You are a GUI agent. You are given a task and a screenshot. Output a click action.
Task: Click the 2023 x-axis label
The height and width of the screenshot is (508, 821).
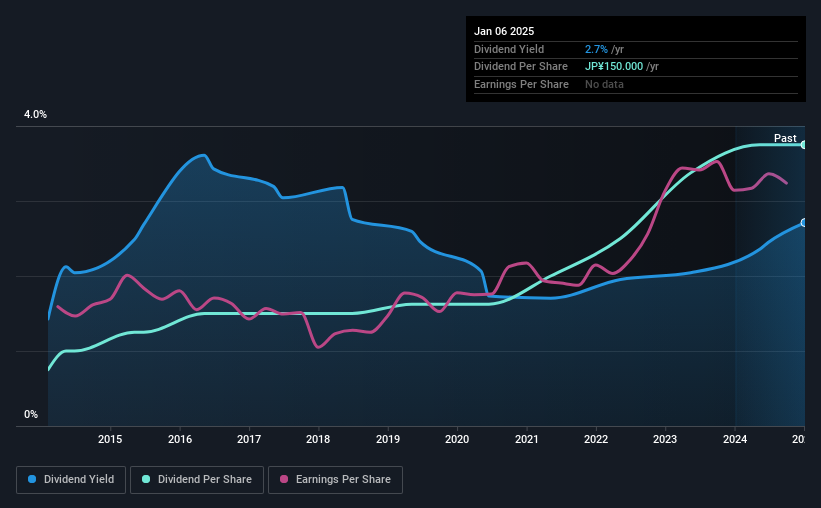[665, 439]
